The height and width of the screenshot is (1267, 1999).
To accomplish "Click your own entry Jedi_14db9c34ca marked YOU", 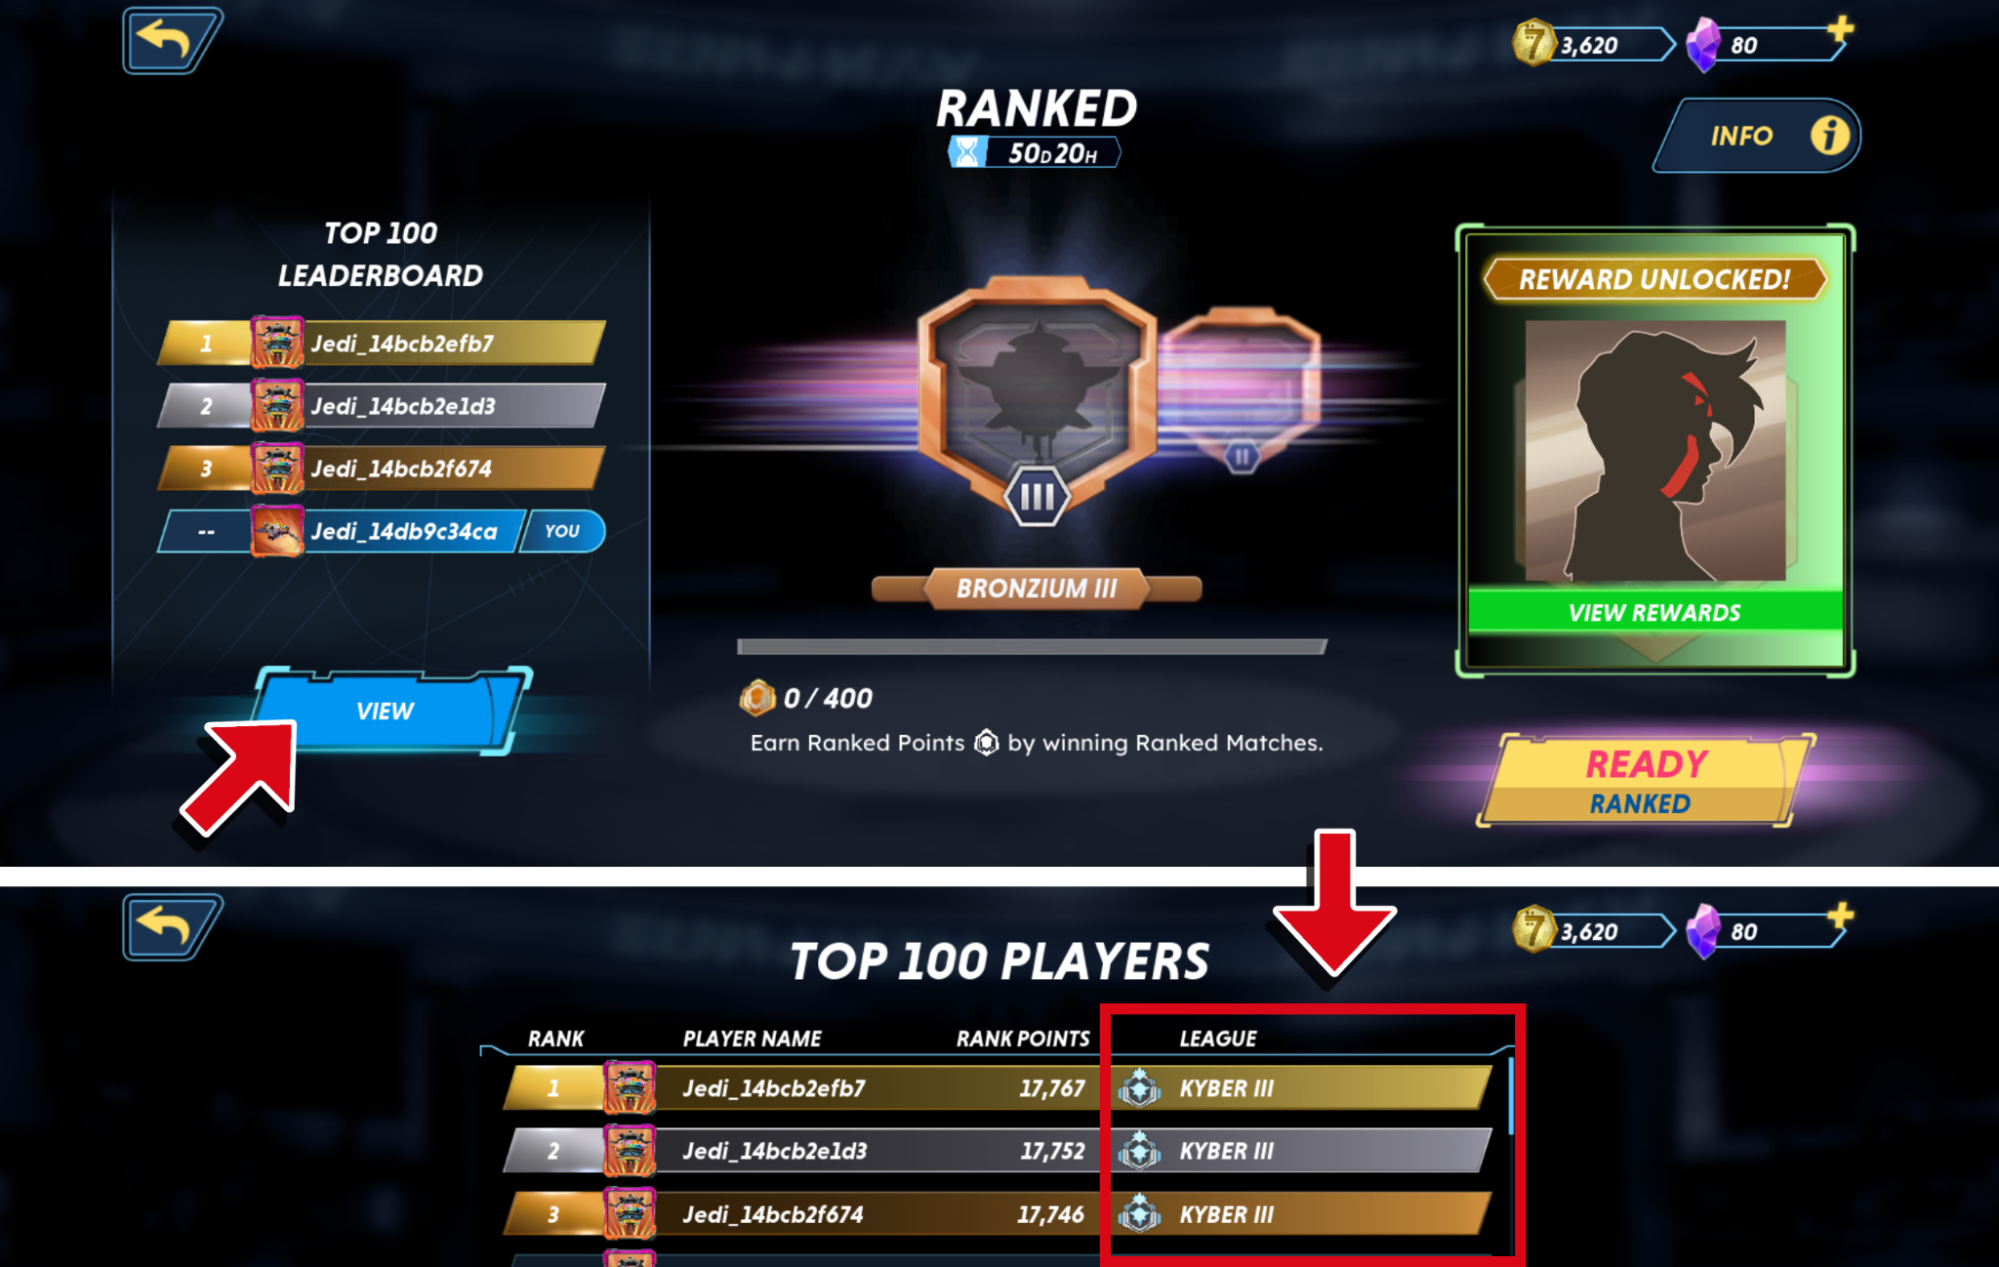I will (382, 531).
